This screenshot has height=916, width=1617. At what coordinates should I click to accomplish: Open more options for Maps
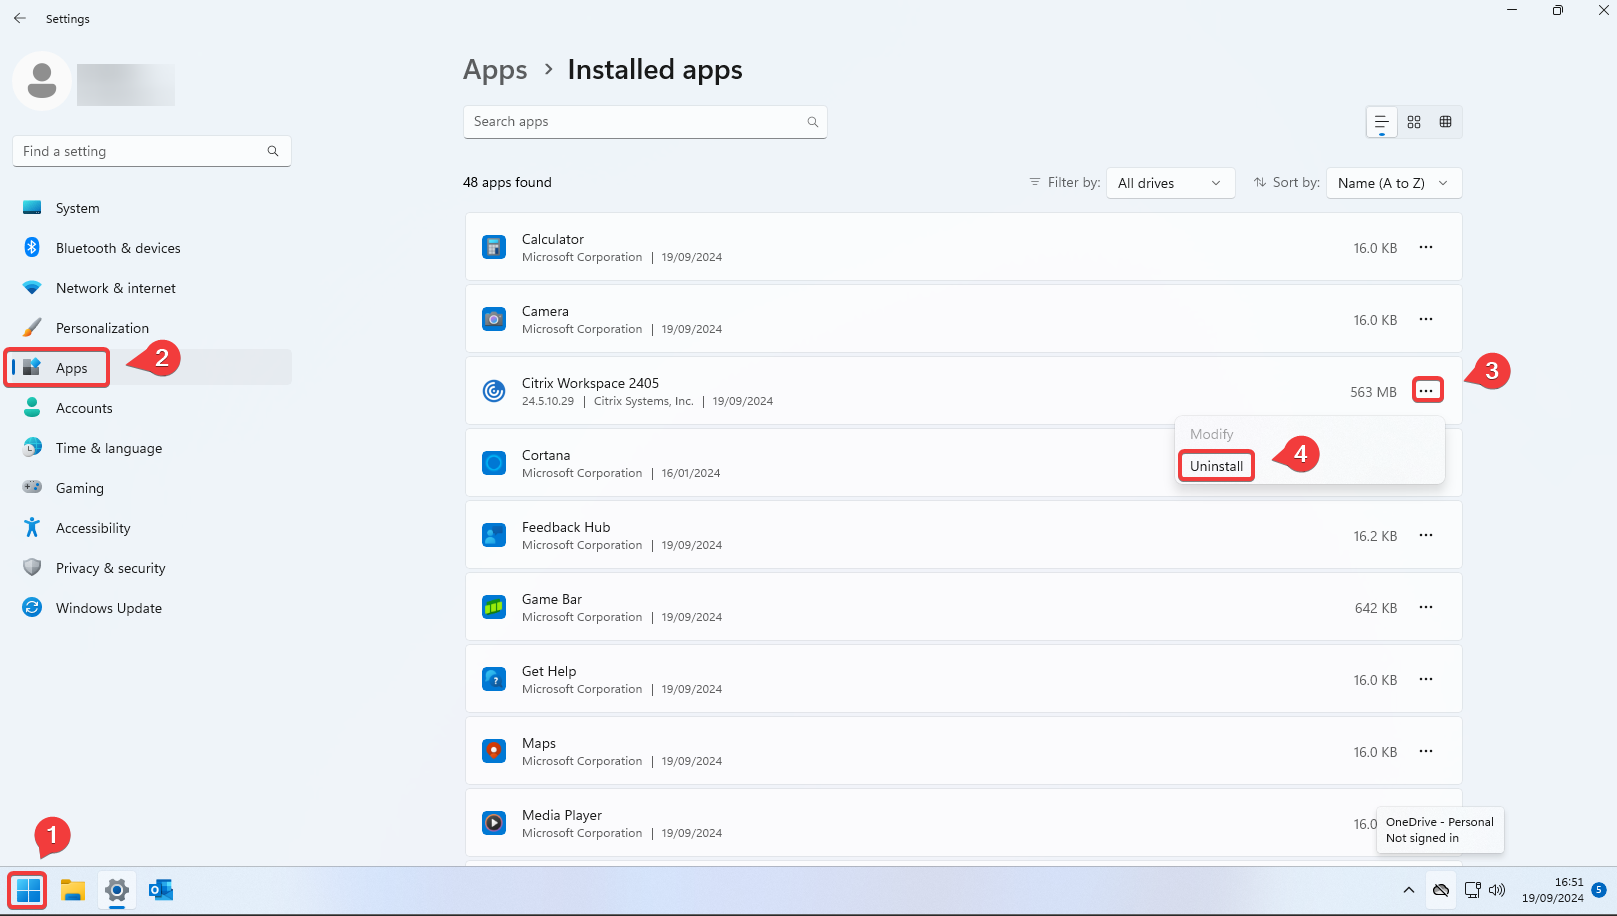click(1426, 751)
